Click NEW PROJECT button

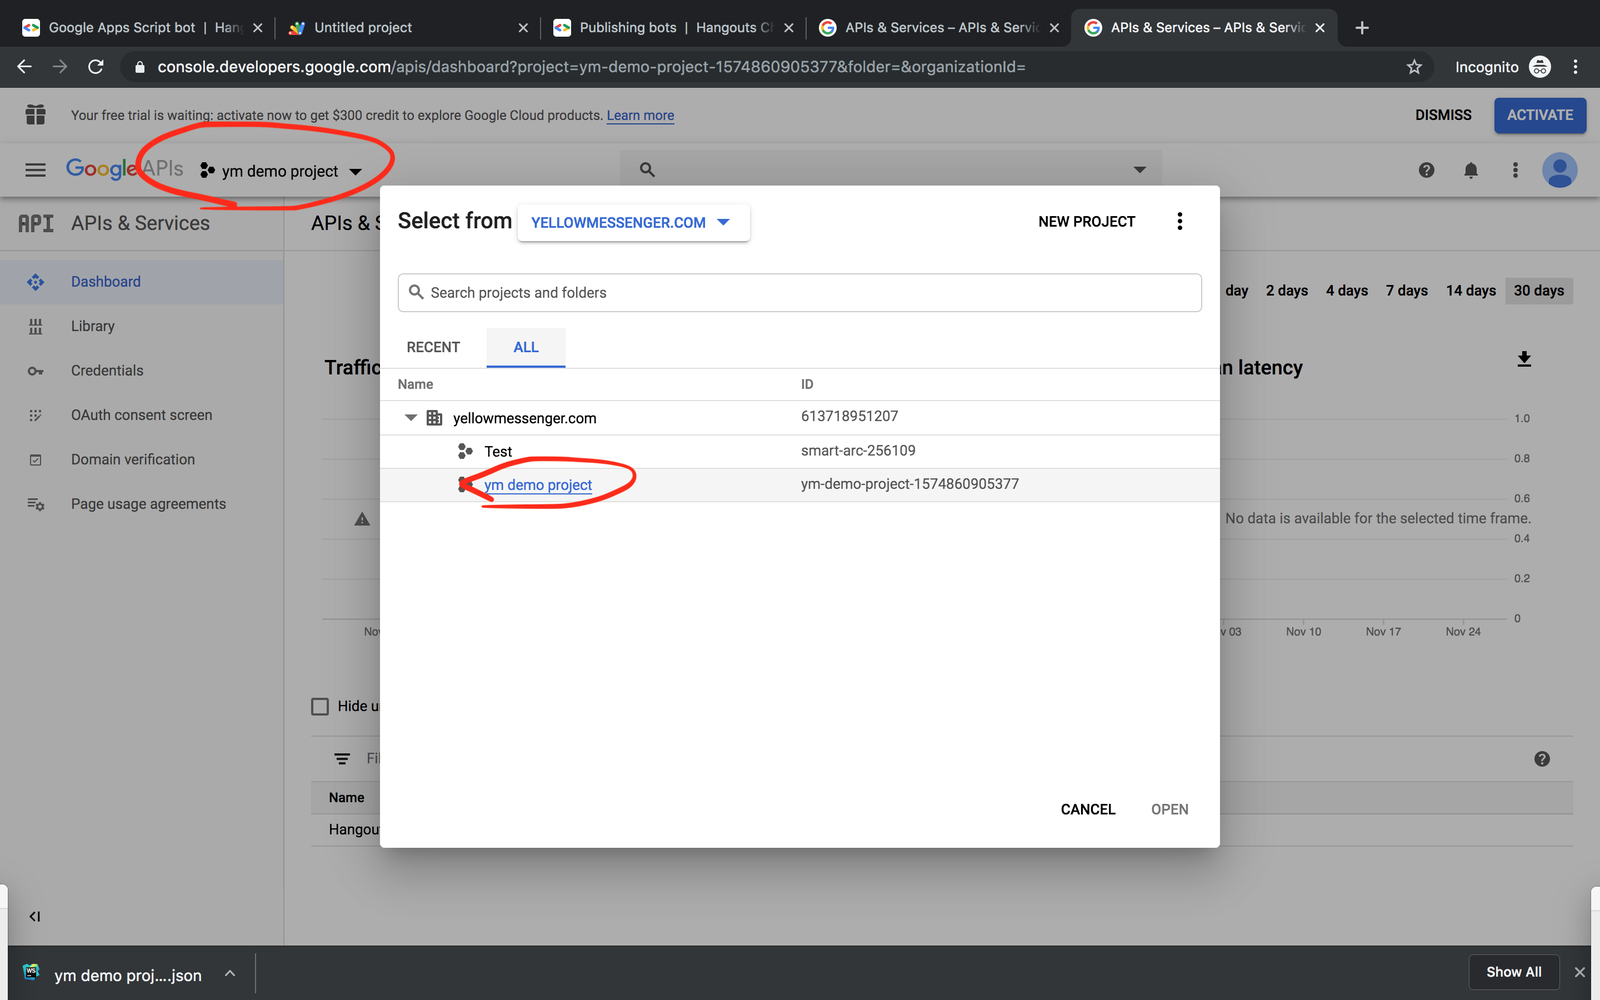(1086, 222)
